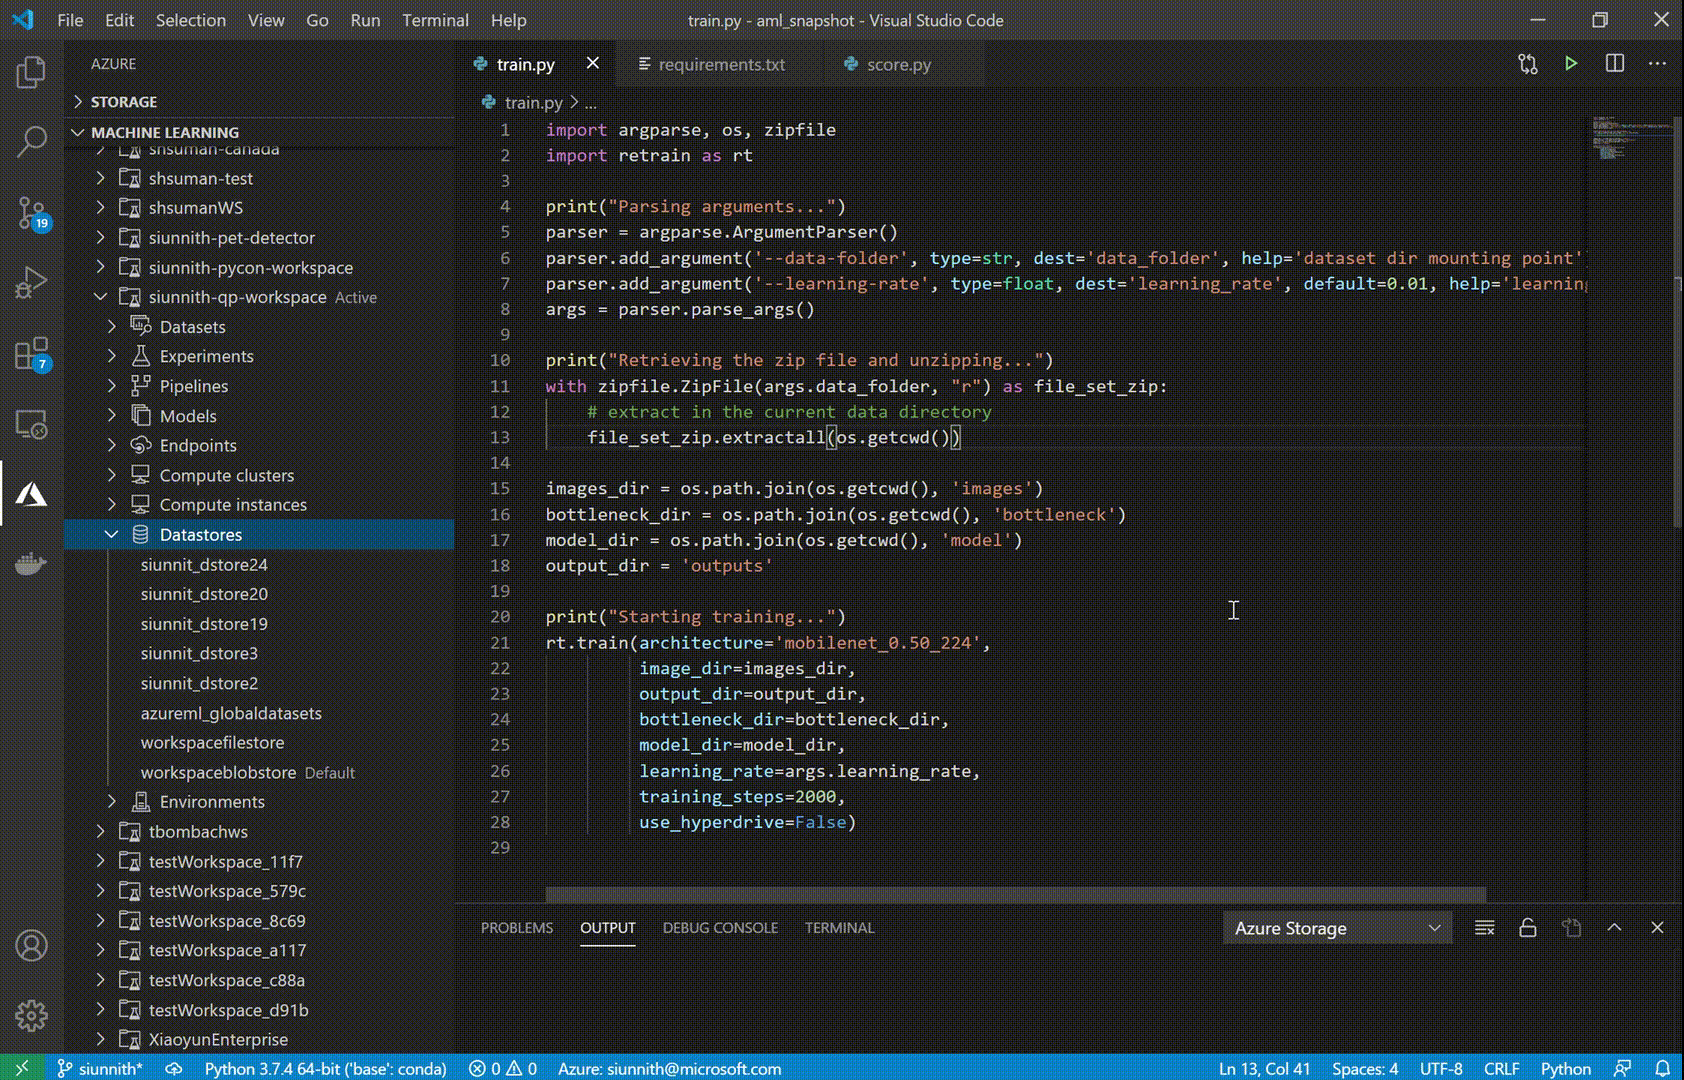Change encoding via UTF-8
Viewport: 1684px width, 1080px height.
point(1441,1068)
